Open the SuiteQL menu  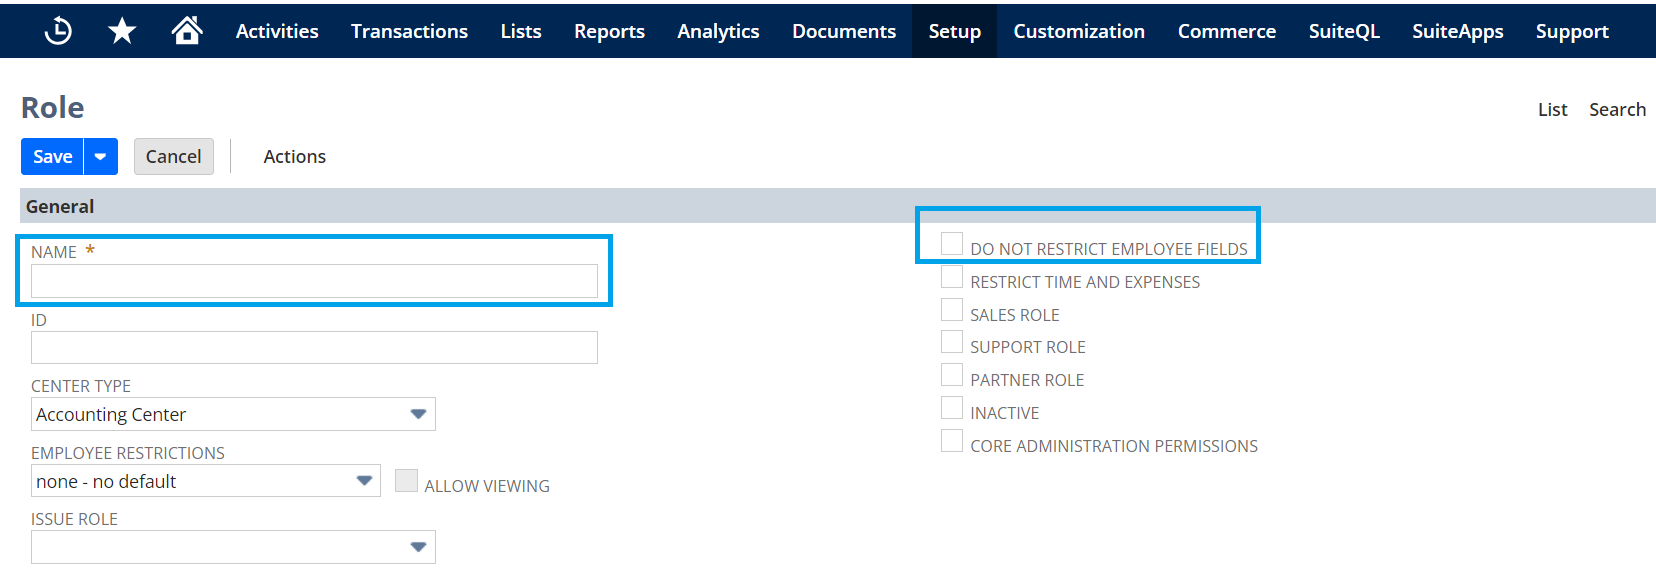click(1344, 31)
